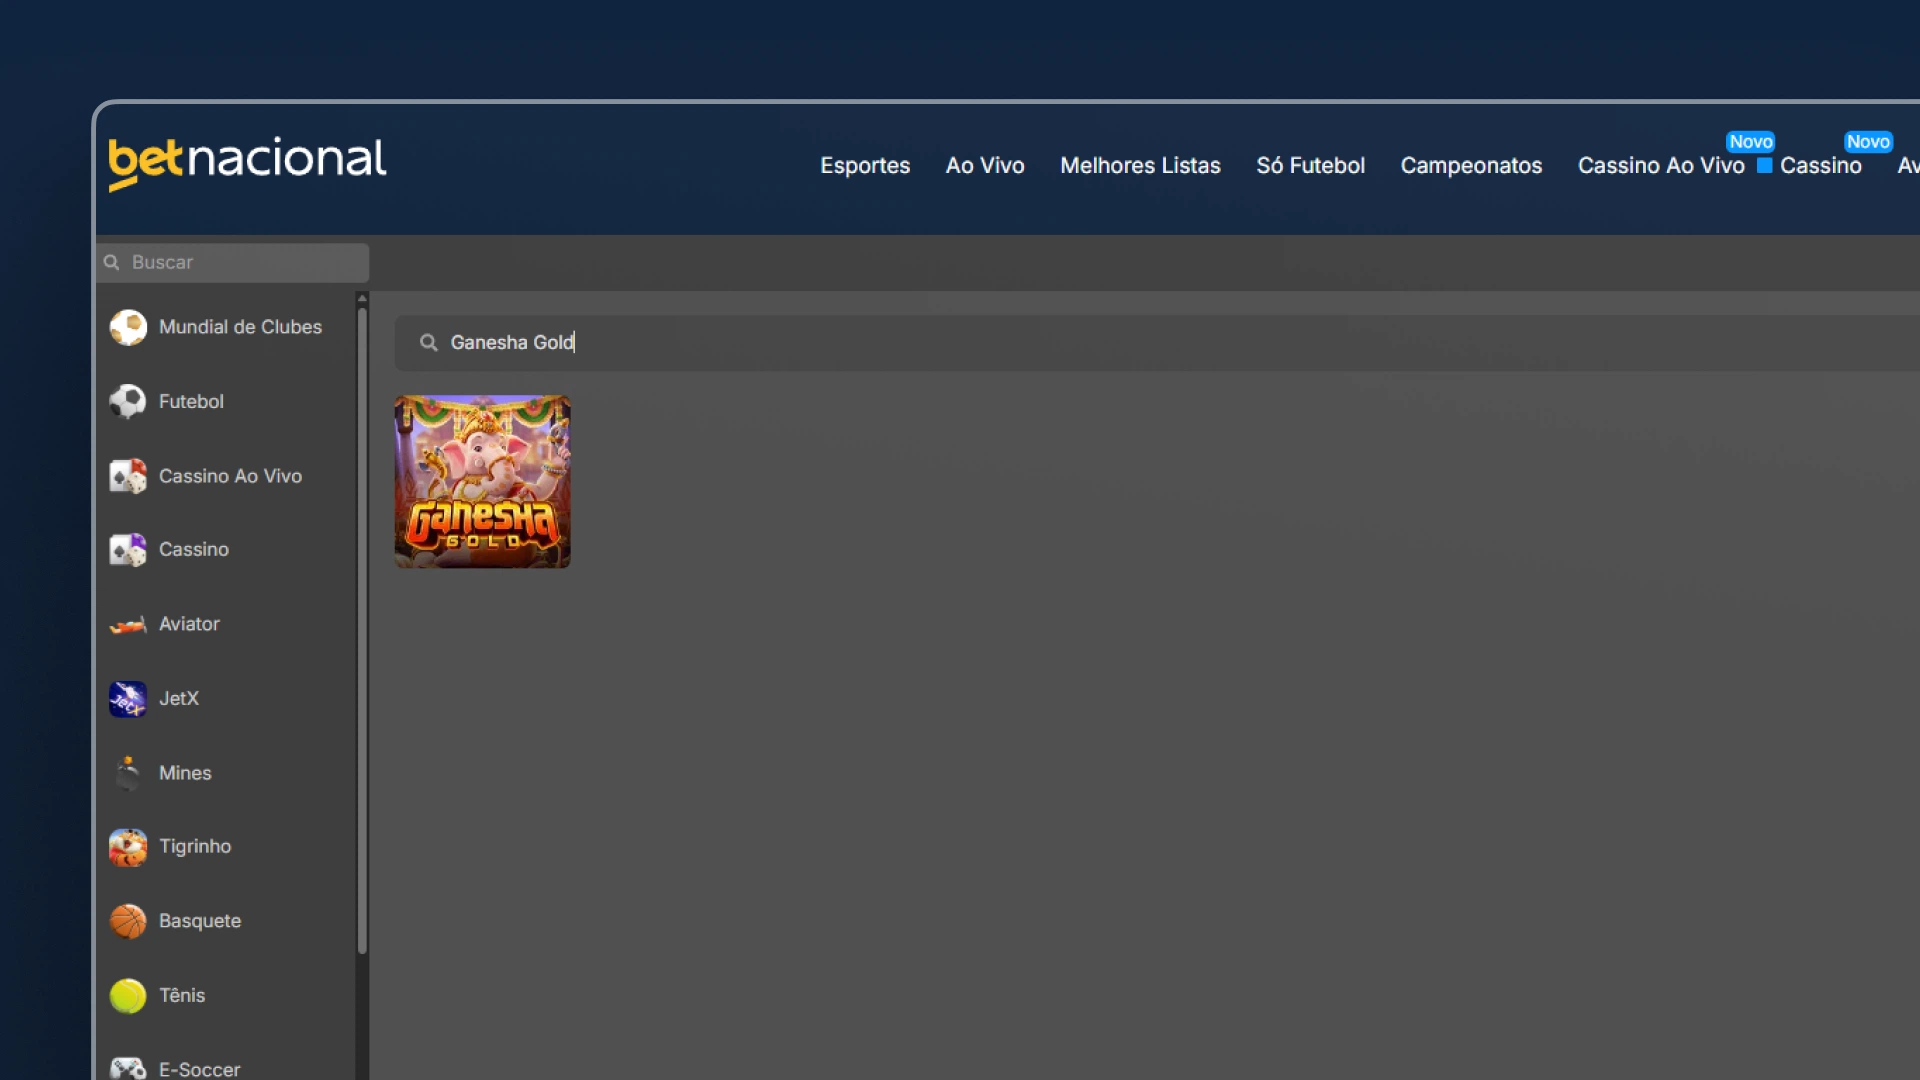The image size is (1920, 1080).
Task: Open the Ganesha Gold game thumbnail
Action: (482, 481)
